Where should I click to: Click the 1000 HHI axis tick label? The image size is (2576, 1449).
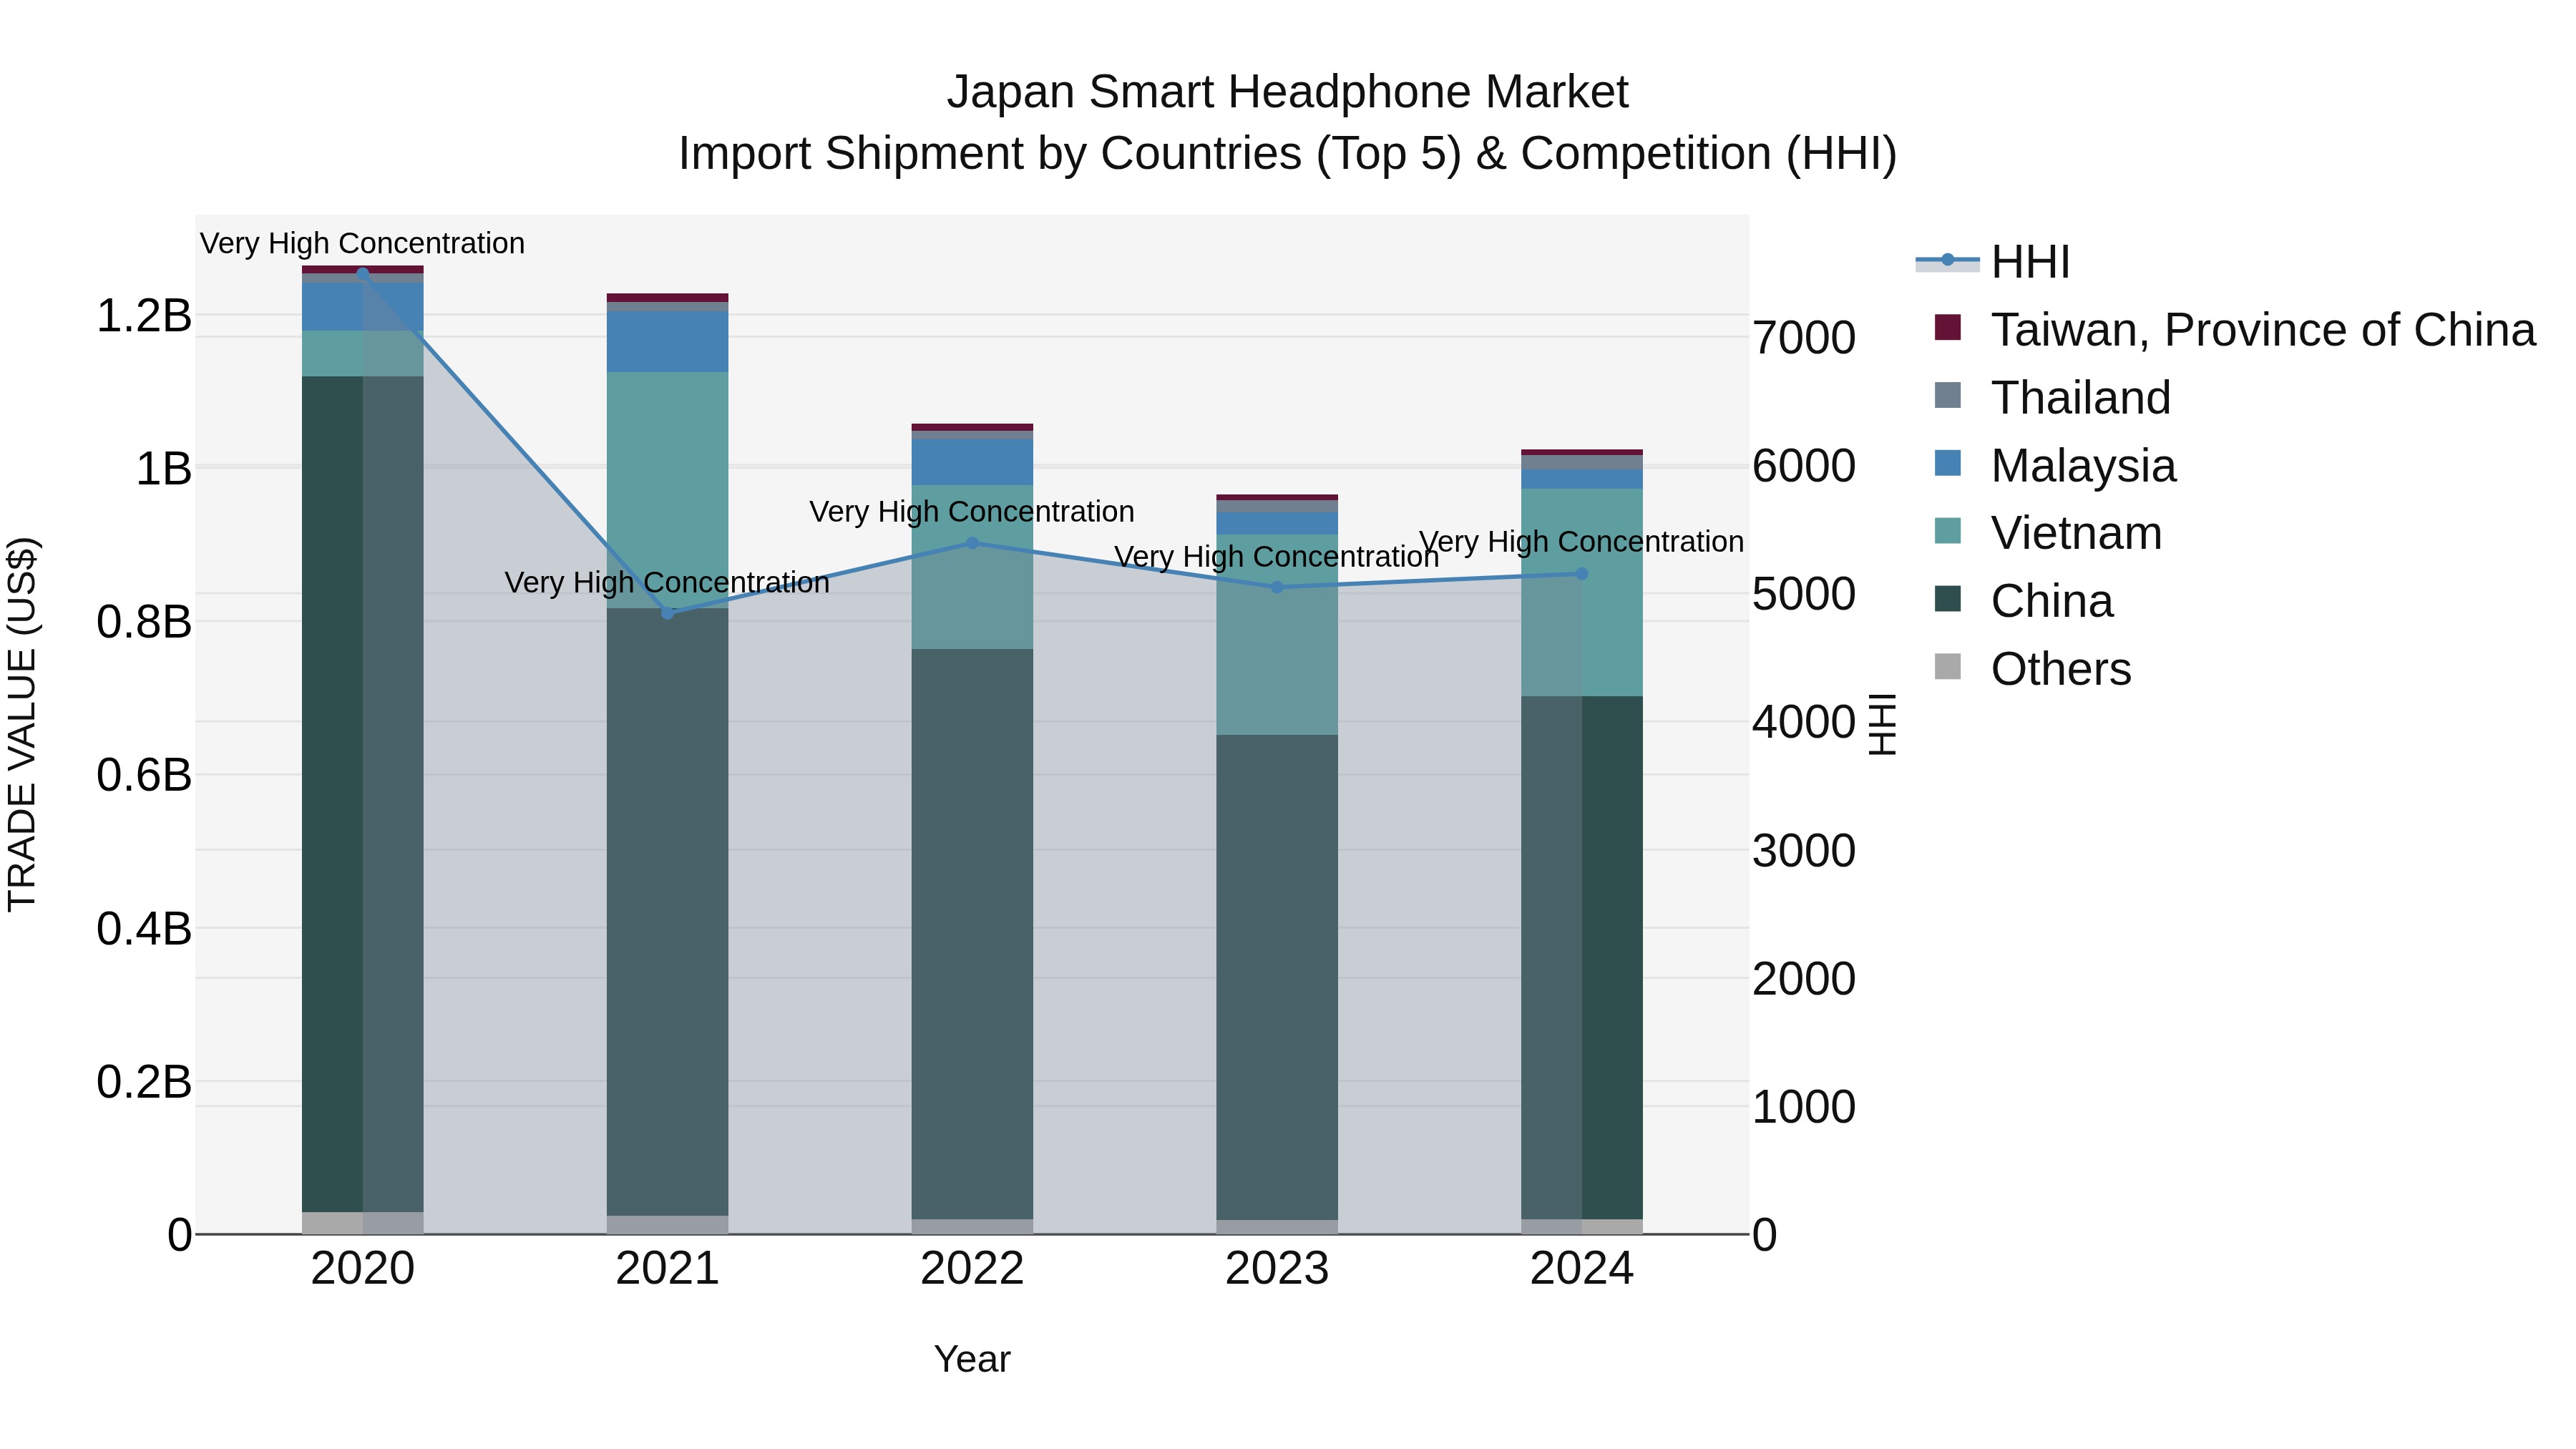[1804, 1107]
